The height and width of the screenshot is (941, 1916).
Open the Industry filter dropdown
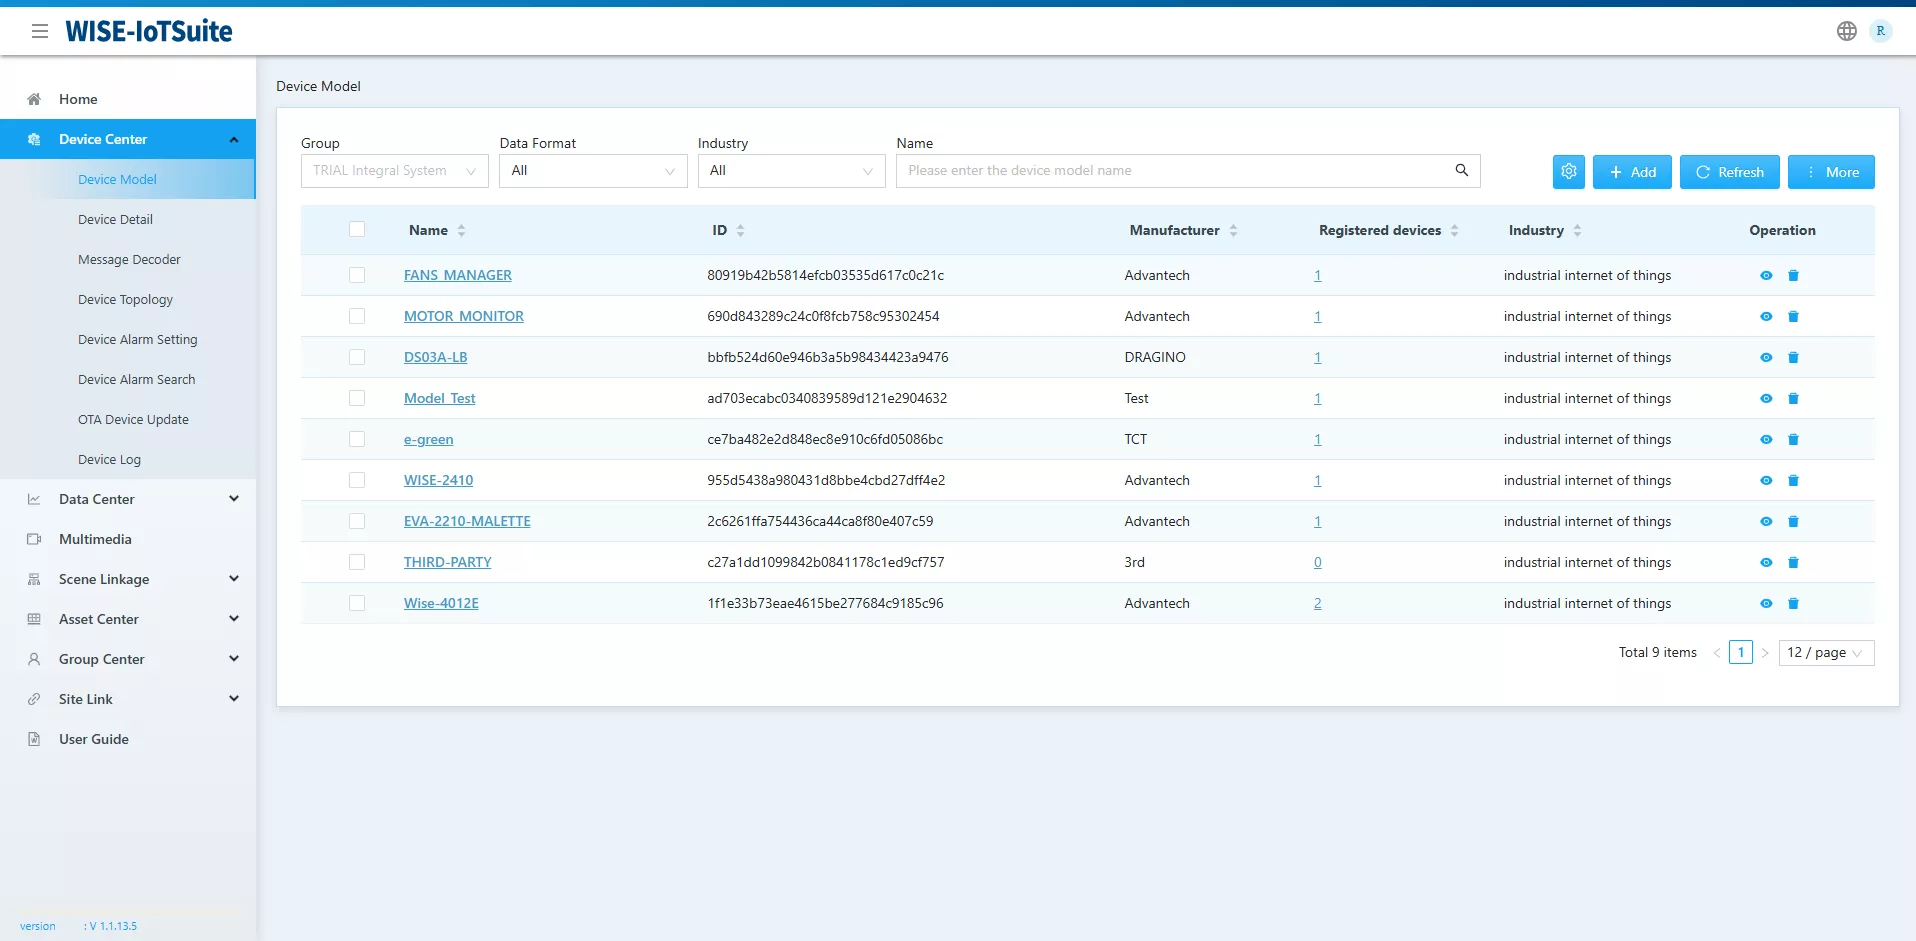tap(791, 171)
